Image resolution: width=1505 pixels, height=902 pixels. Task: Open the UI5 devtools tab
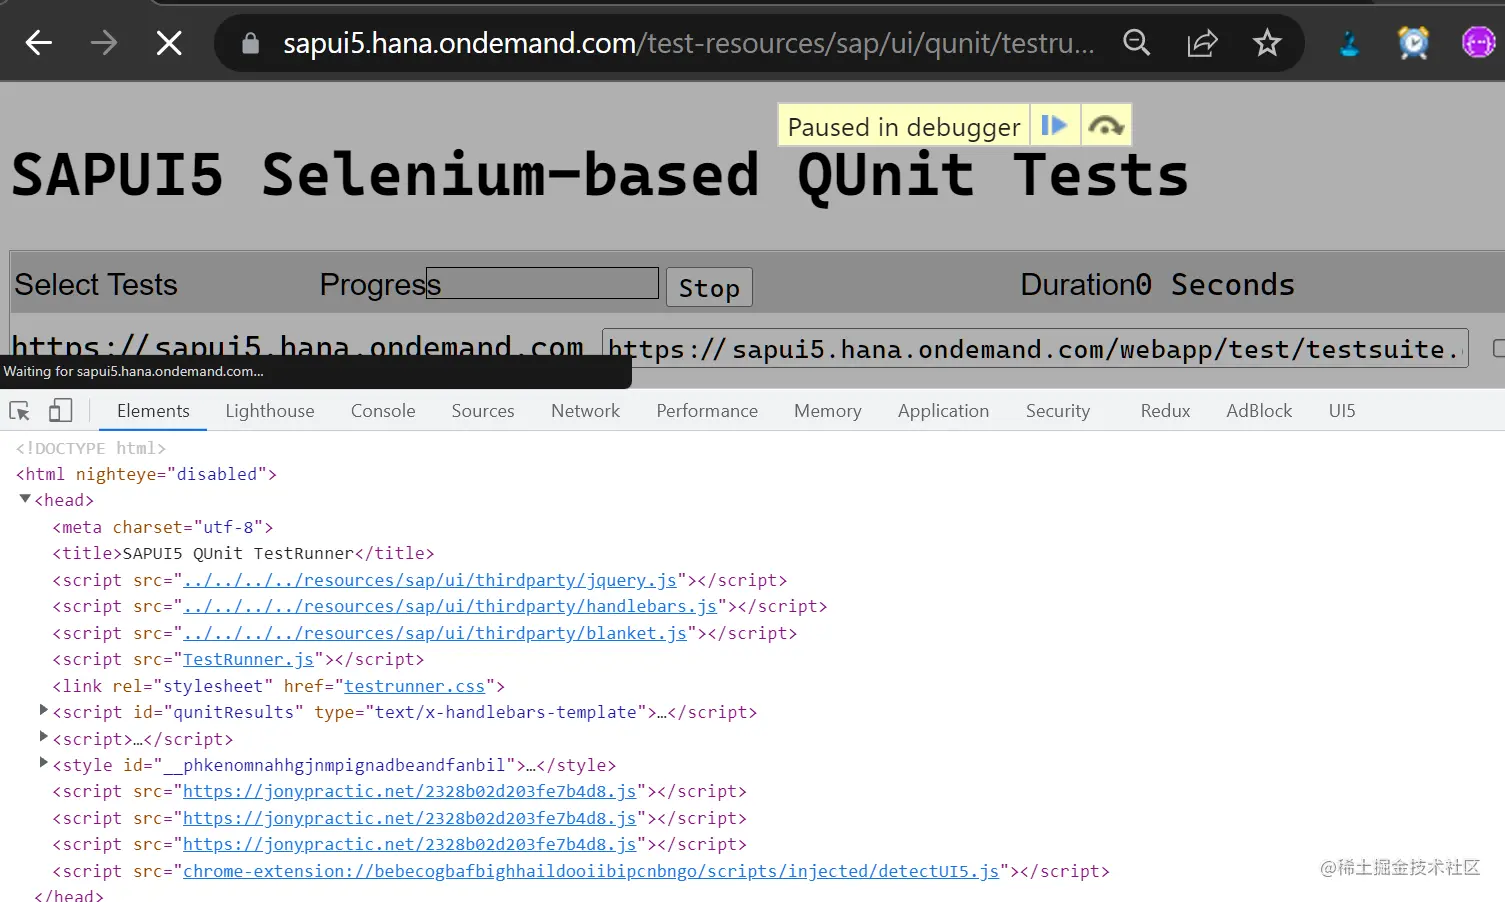[1342, 411]
